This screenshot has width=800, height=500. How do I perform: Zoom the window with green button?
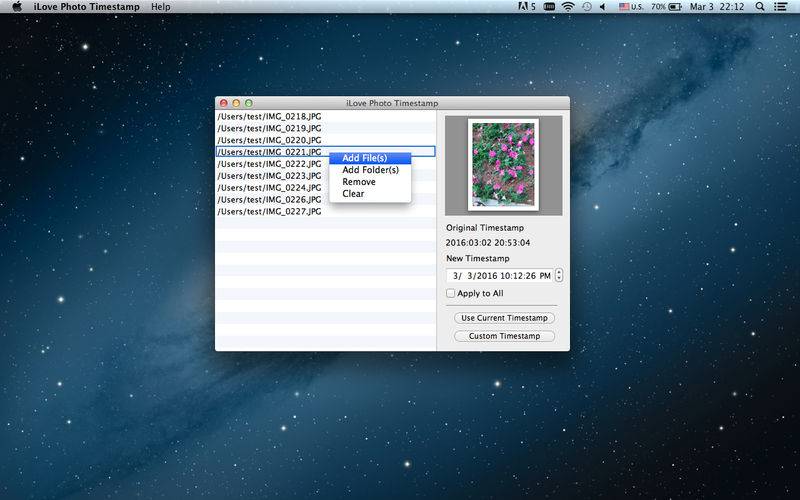(x=249, y=103)
